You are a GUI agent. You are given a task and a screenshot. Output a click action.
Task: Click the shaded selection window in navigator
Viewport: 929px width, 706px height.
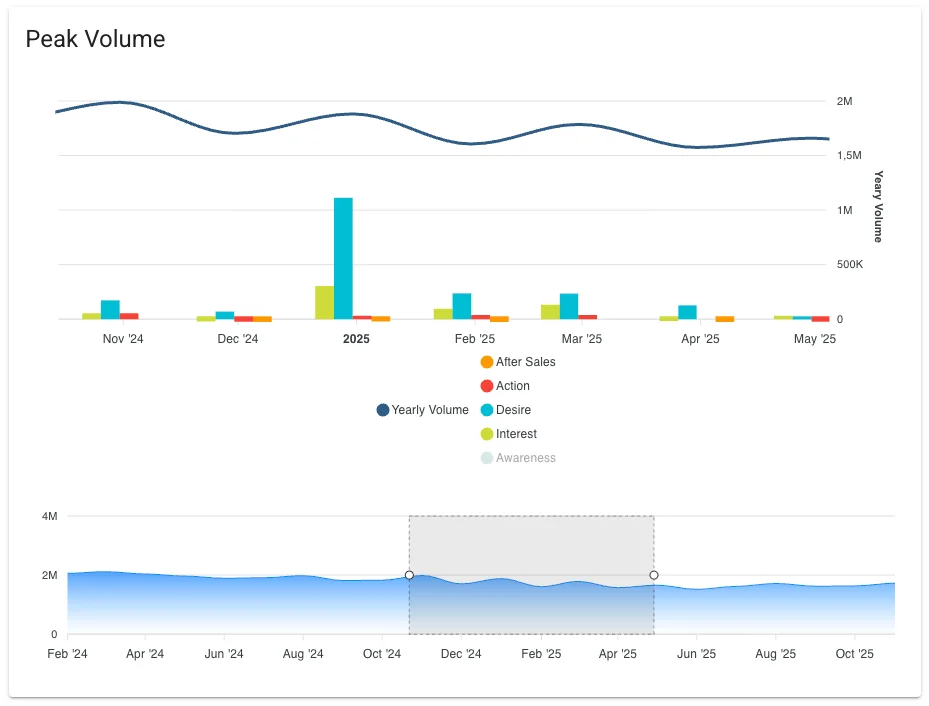531,545
